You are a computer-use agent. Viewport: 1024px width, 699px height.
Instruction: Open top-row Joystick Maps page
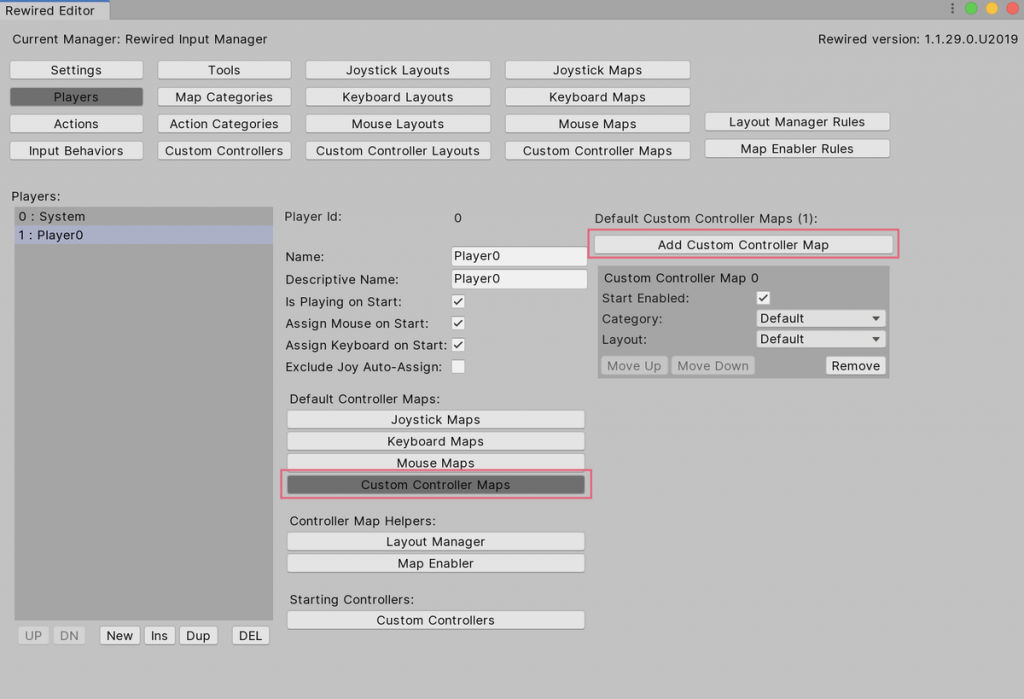click(x=598, y=70)
